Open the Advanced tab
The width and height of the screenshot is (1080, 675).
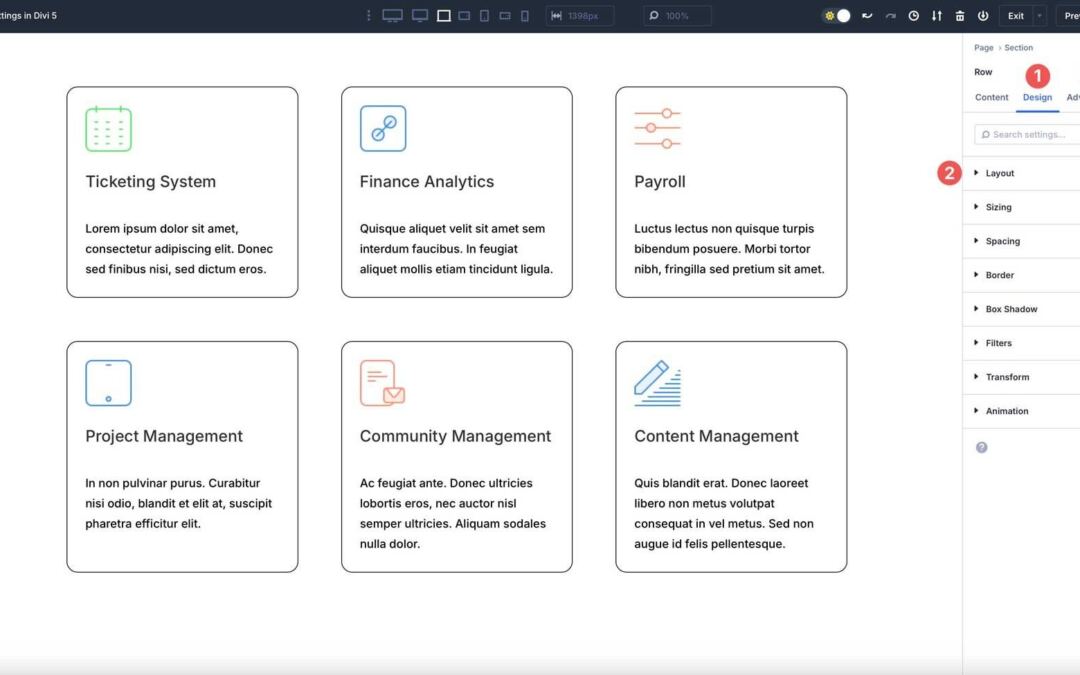[x=1072, y=97]
